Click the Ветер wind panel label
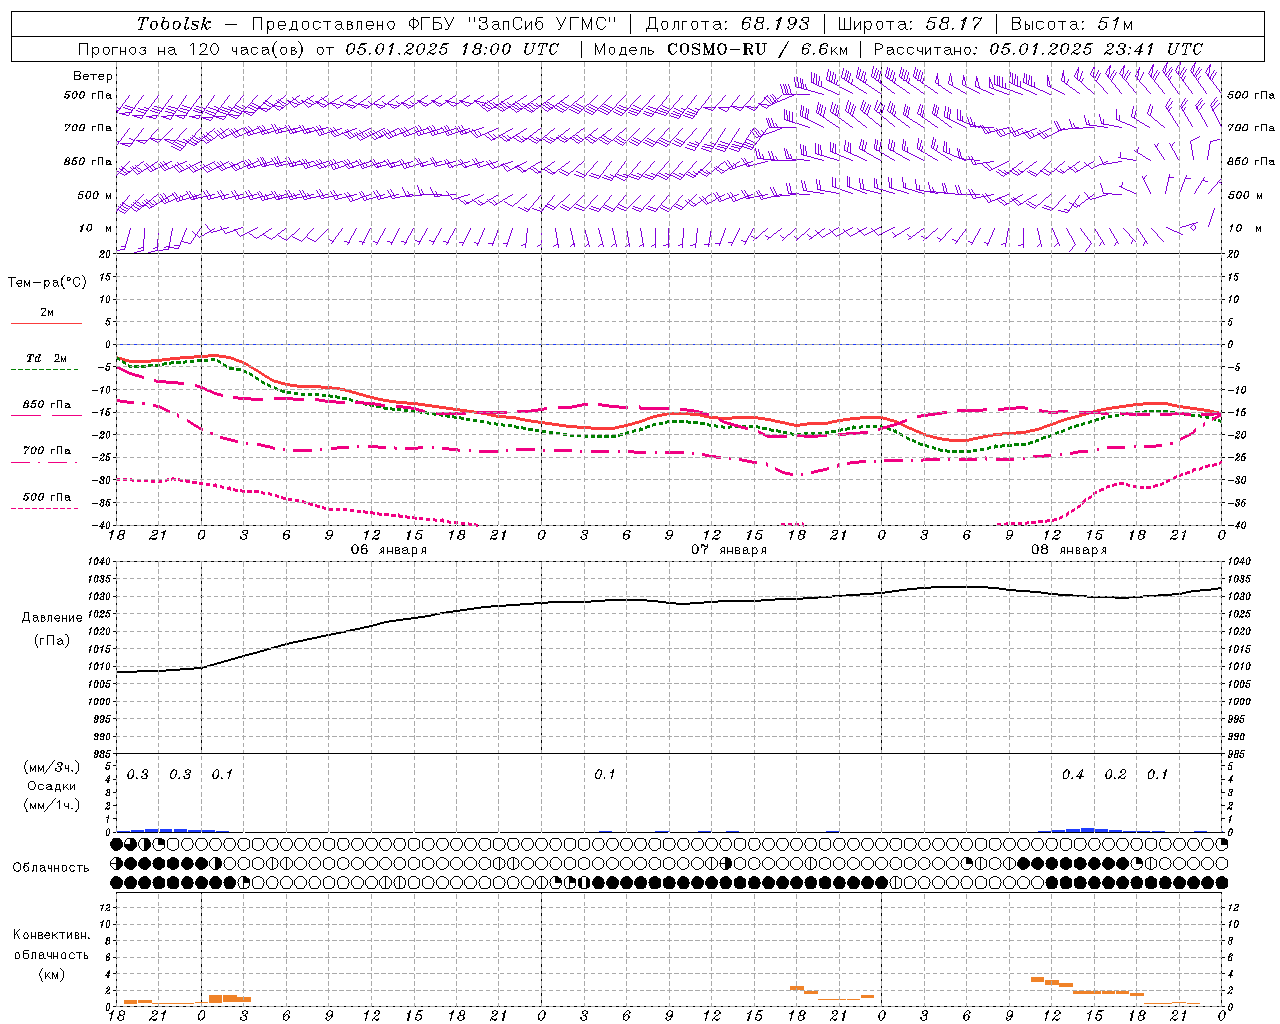 coord(93,76)
